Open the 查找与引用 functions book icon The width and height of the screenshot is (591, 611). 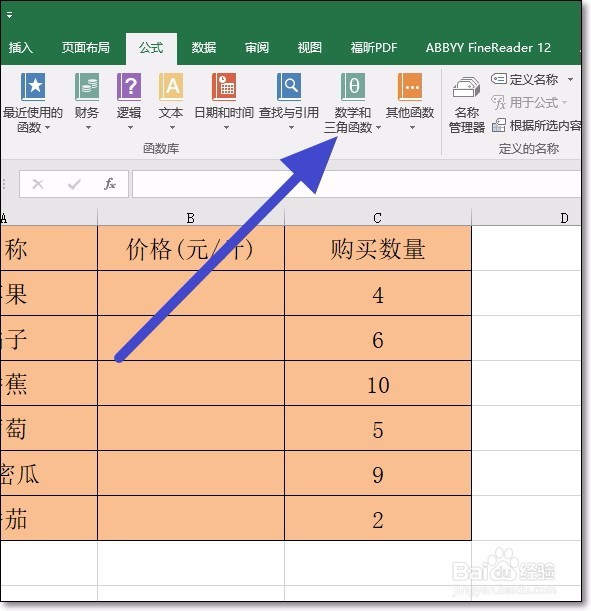point(289,87)
